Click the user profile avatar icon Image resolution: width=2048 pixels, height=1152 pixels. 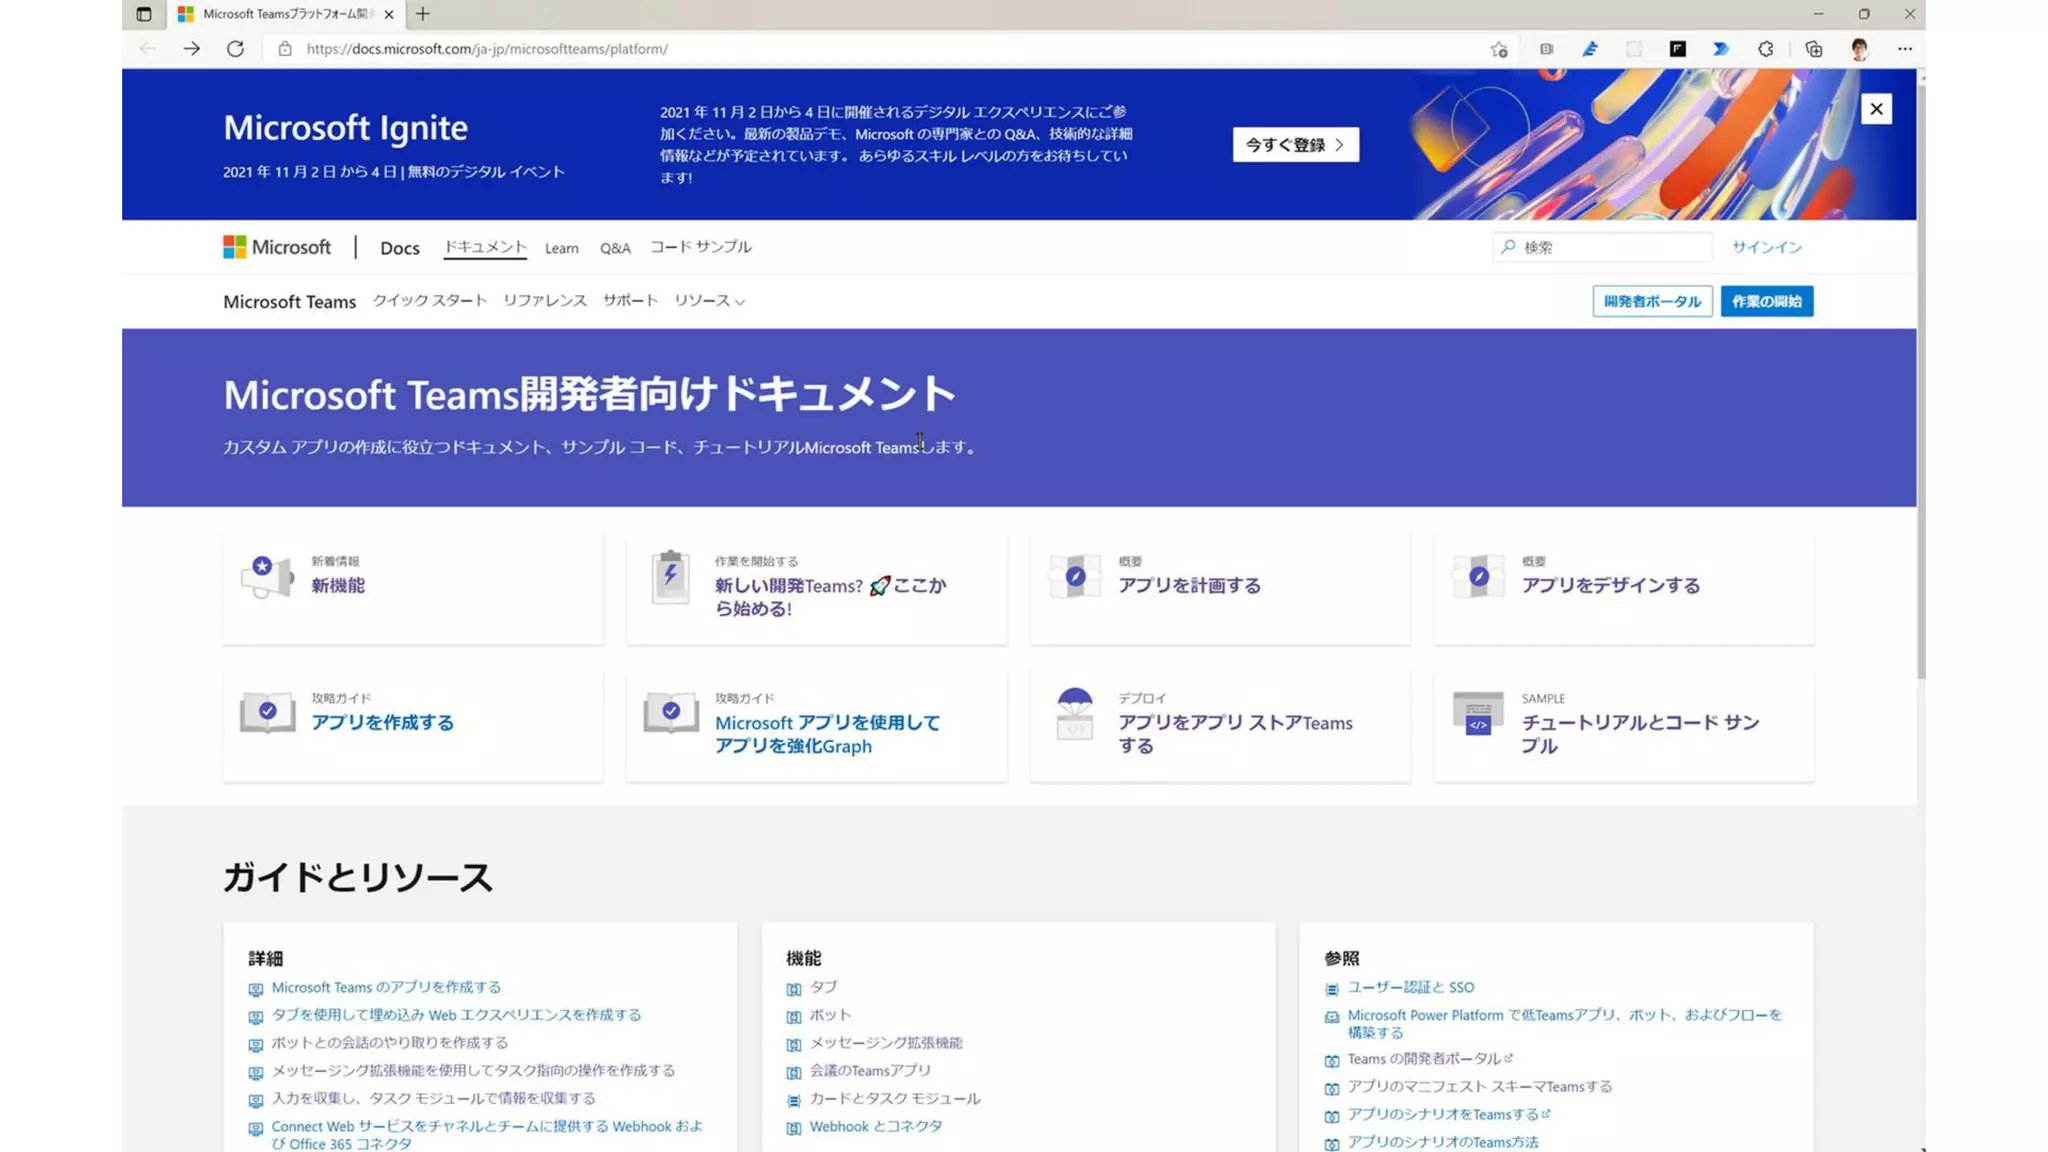coord(1859,49)
